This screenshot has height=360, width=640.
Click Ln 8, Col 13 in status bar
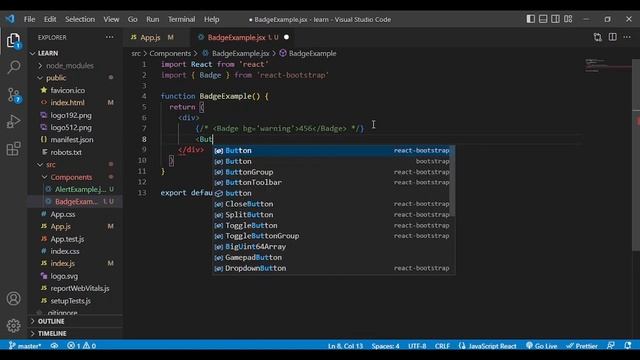pyautogui.click(x=345, y=346)
